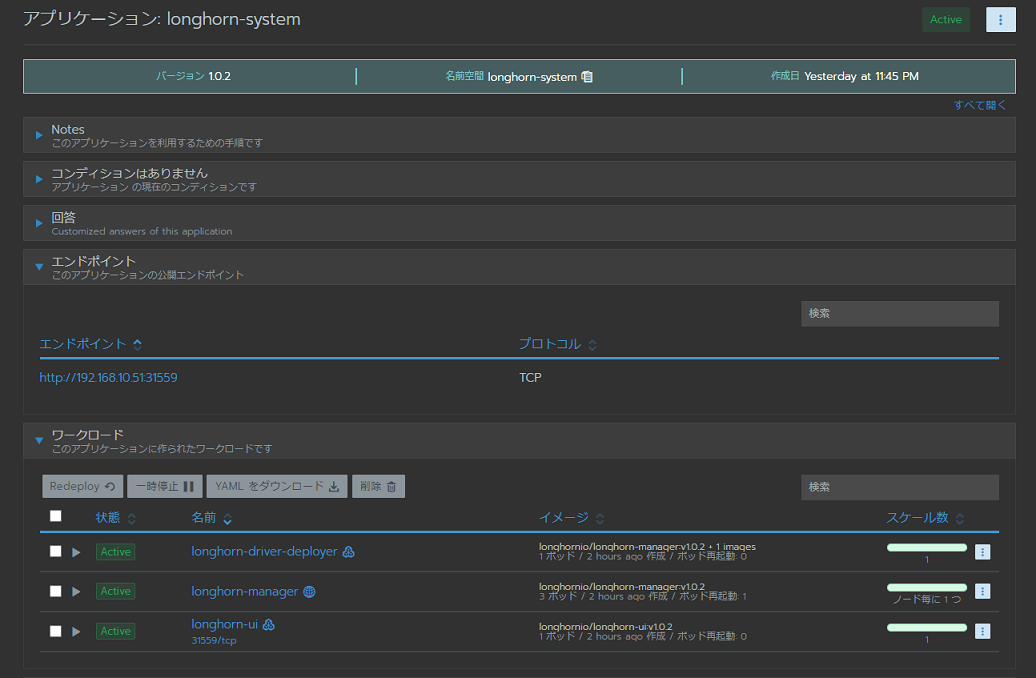The height and width of the screenshot is (678, 1036).
Task: Click すべて開く expand all link
Action: click(980, 105)
